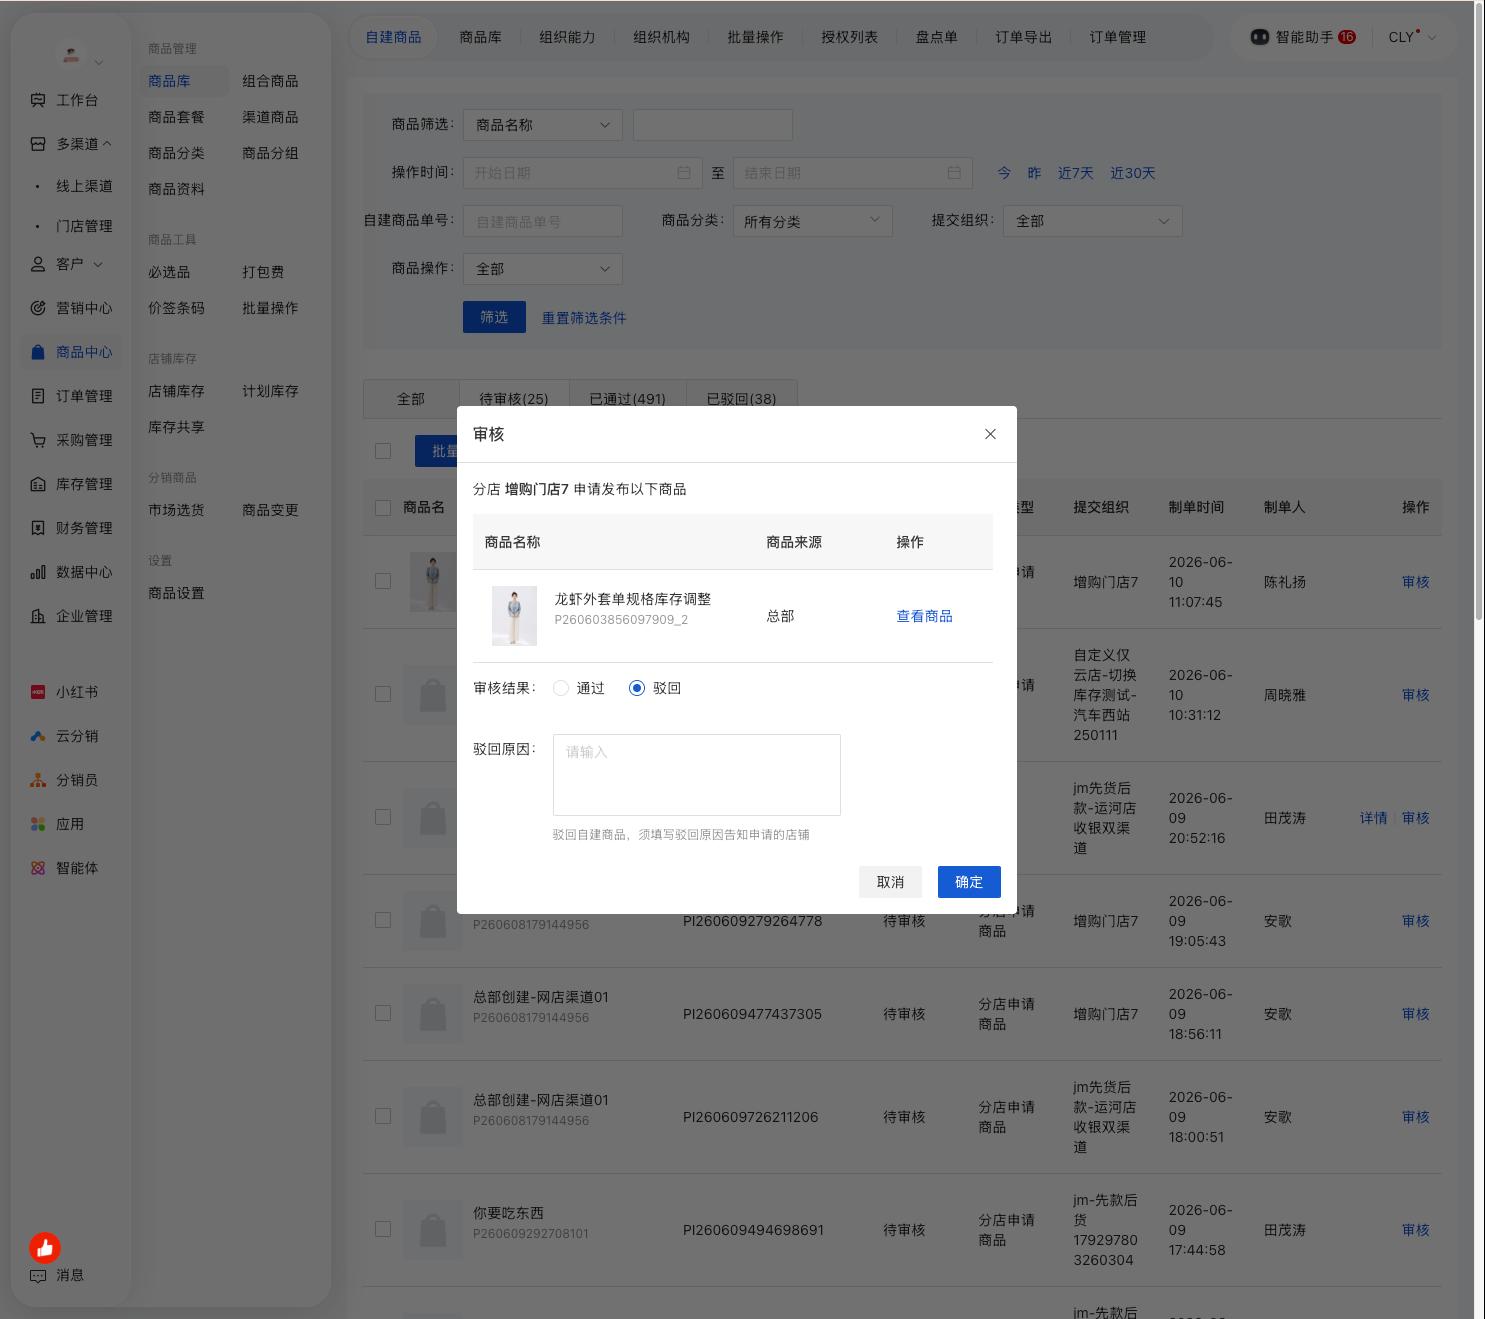Open the 商品中心 bag icon
The image size is (1485, 1319).
click(38, 352)
